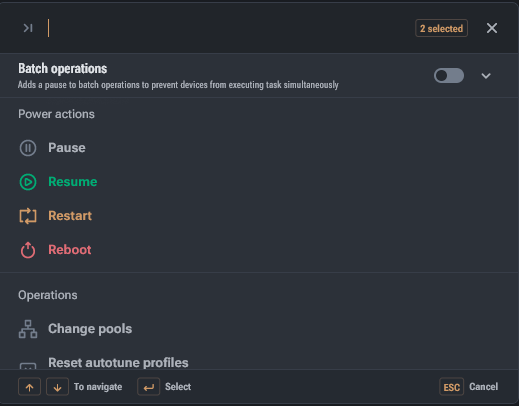
Task: Enable the Batch operations toggle switch
Action: [449, 76]
